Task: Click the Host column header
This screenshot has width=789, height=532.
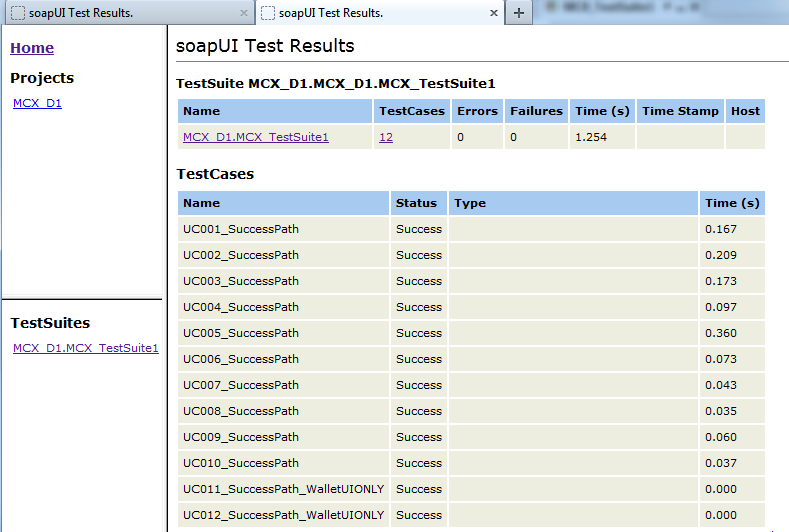Action: pos(745,111)
